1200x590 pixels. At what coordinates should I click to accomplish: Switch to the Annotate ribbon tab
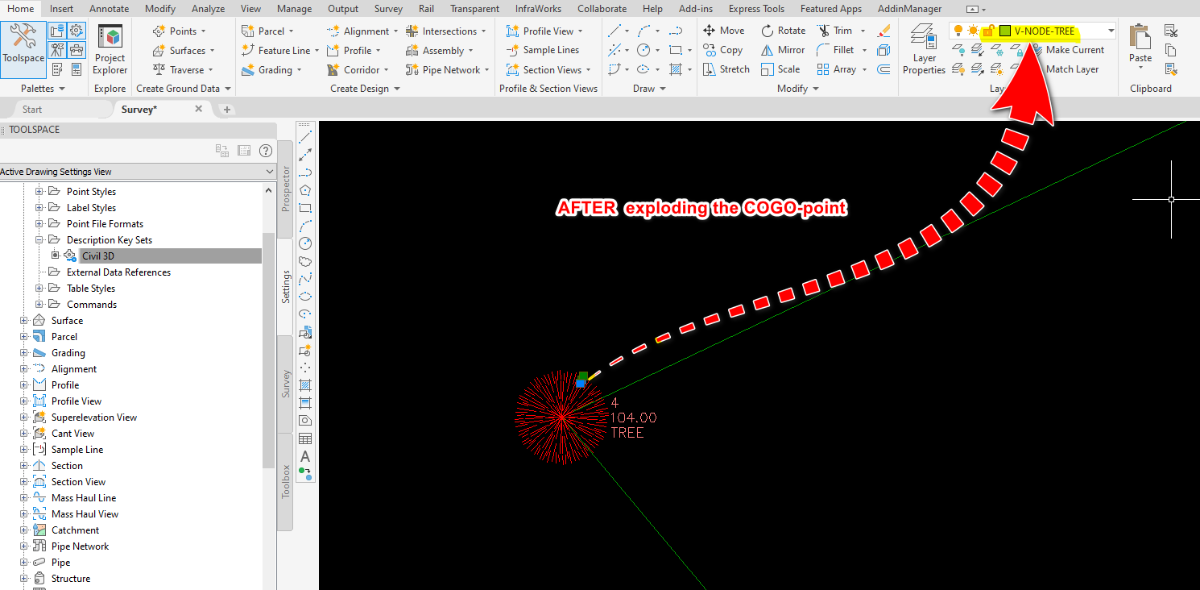pyautogui.click(x=108, y=8)
